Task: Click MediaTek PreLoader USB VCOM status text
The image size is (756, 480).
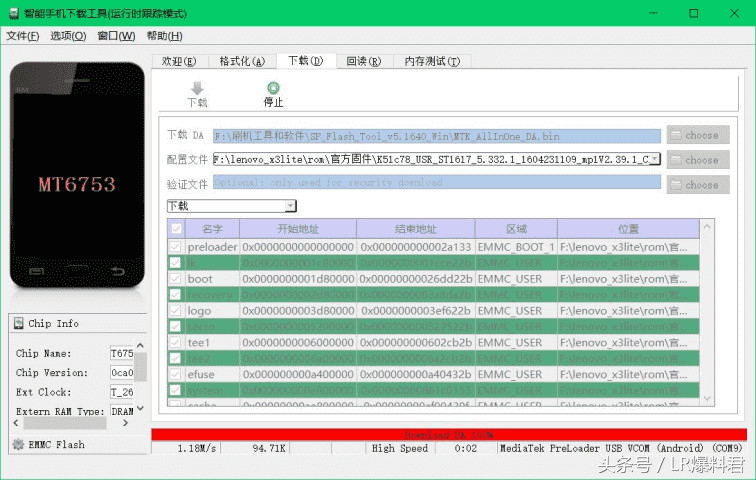Action: (x=621, y=448)
